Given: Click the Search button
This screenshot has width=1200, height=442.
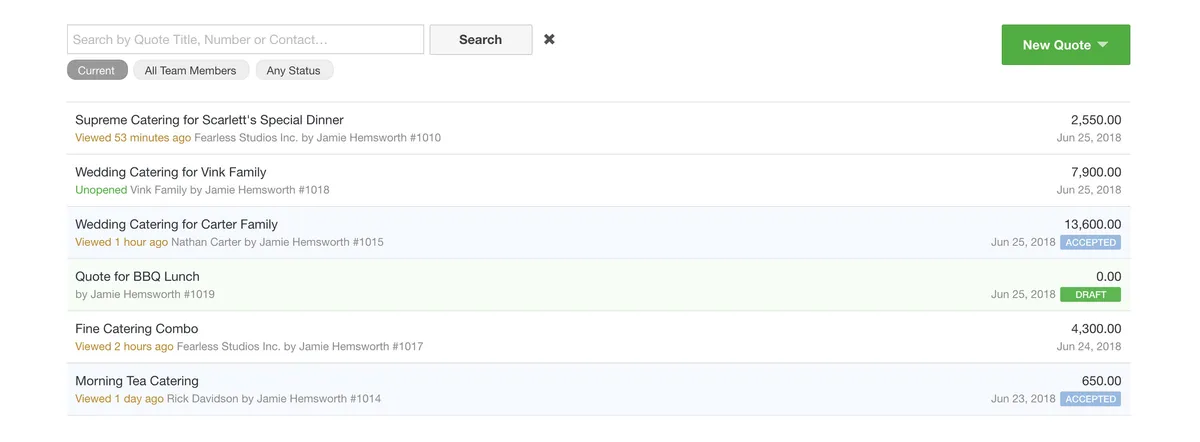Looking at the screenshot, I should coord(480,39).
